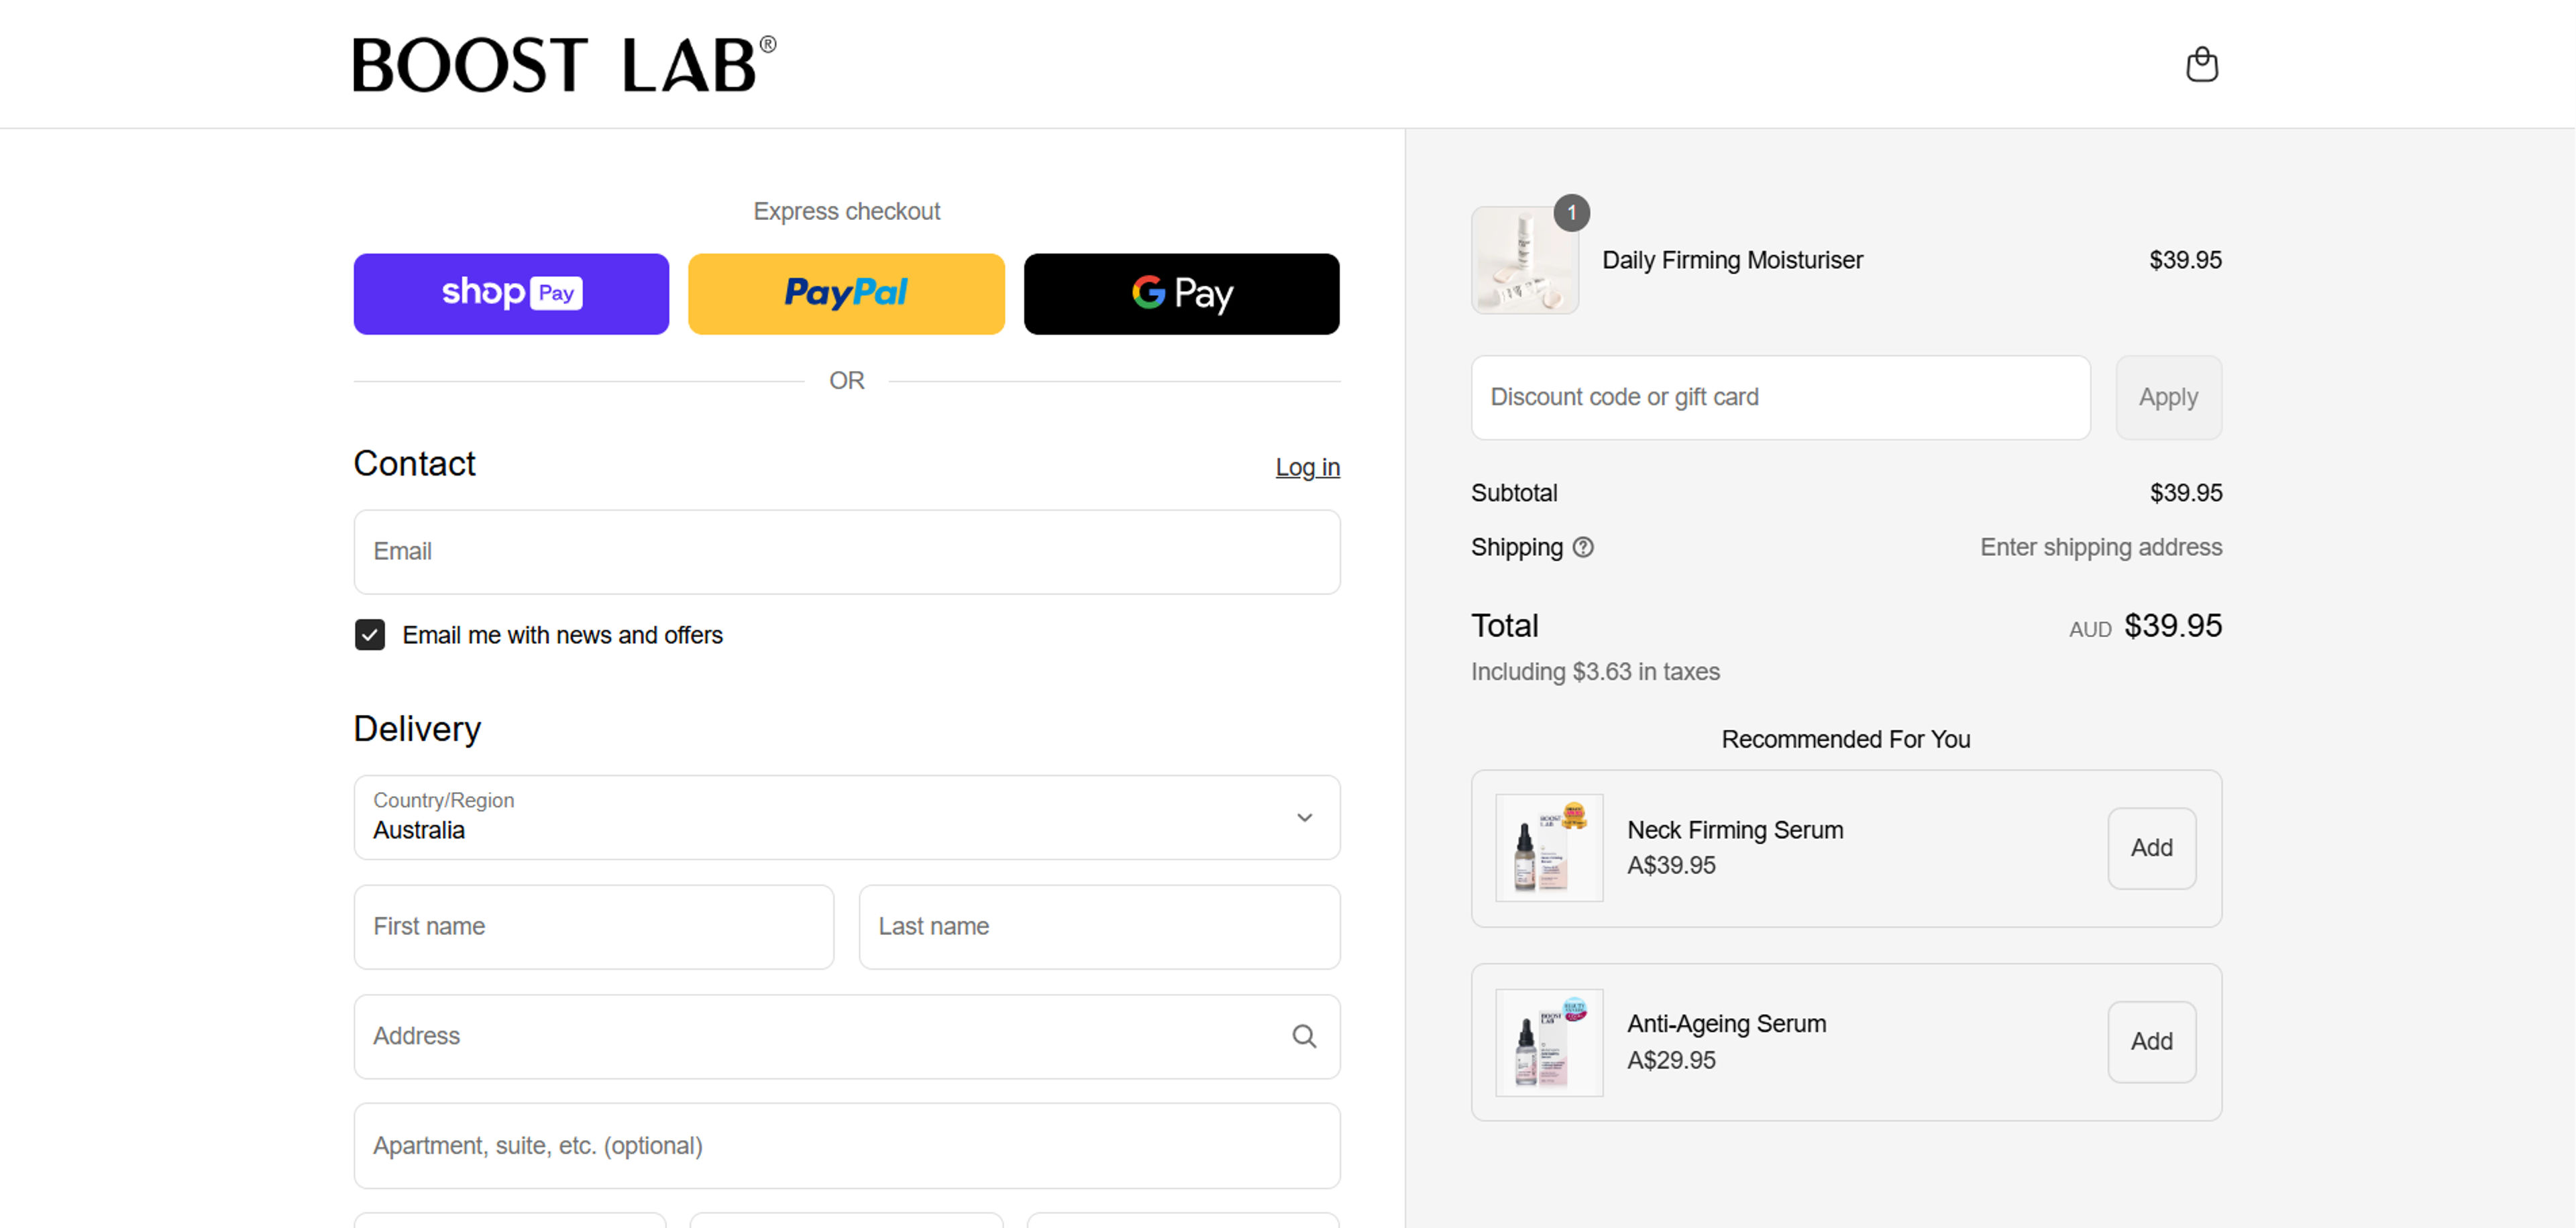Click the Enter shipping address text
2576x1228 pixels.
click(x=2101, y=547)
